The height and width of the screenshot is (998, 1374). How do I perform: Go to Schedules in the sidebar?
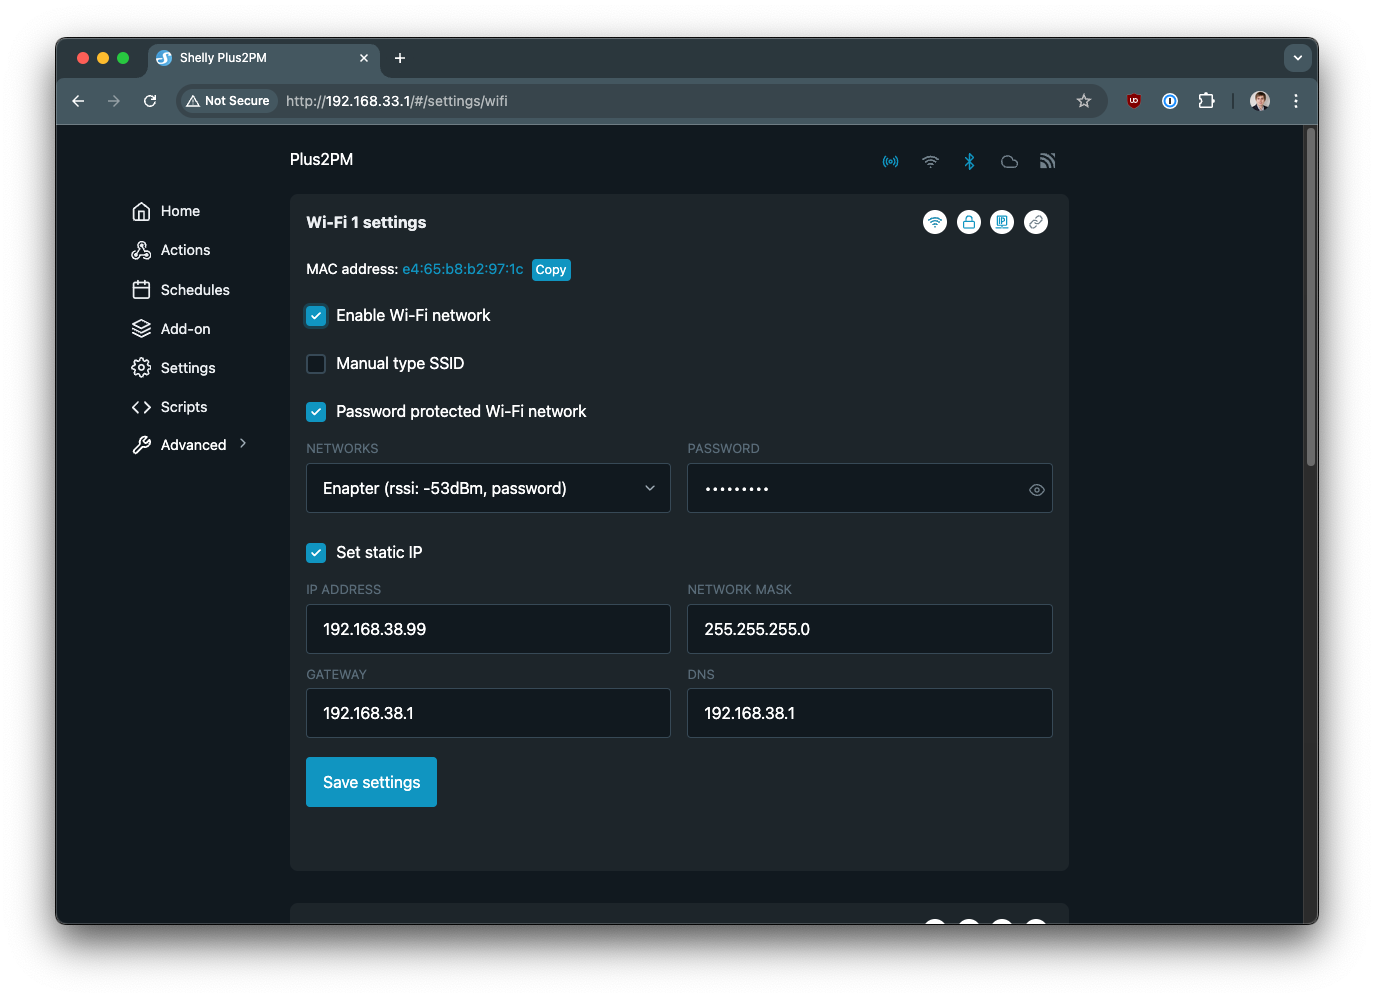coord(181,290)
